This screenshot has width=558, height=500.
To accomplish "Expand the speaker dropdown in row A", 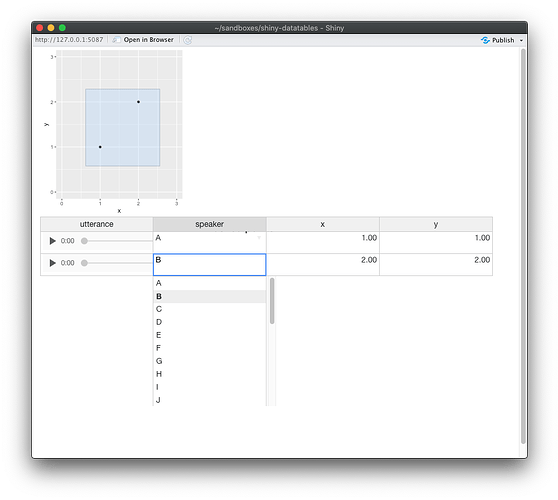I will pyautogui.click(x=259, y=238).
